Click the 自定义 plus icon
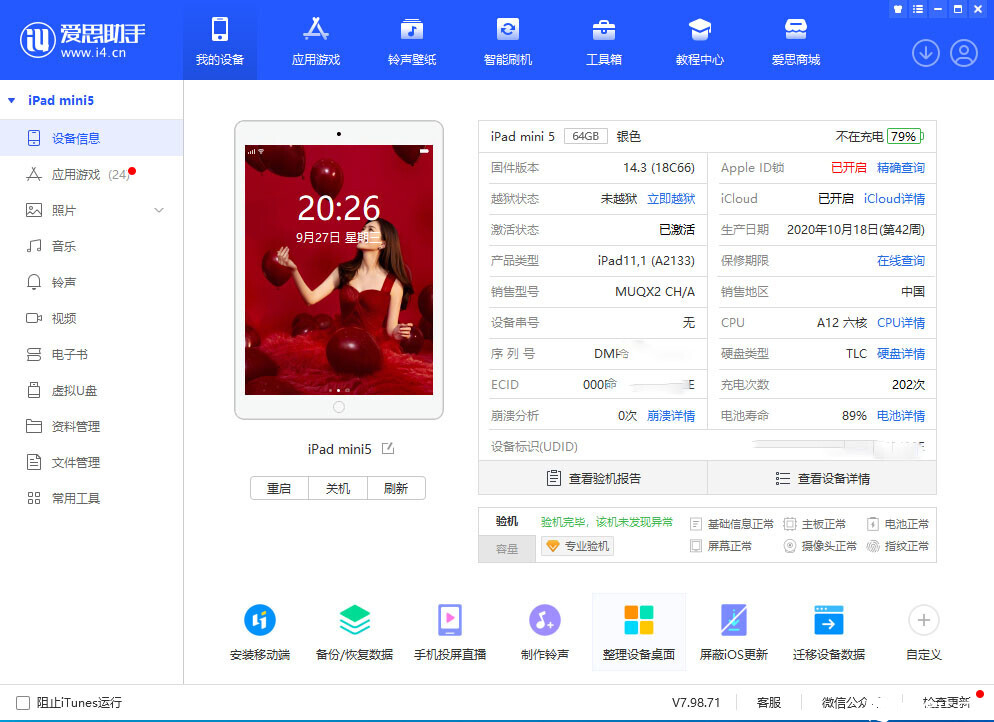The image size is (994, 722). (x=924, y=620)
